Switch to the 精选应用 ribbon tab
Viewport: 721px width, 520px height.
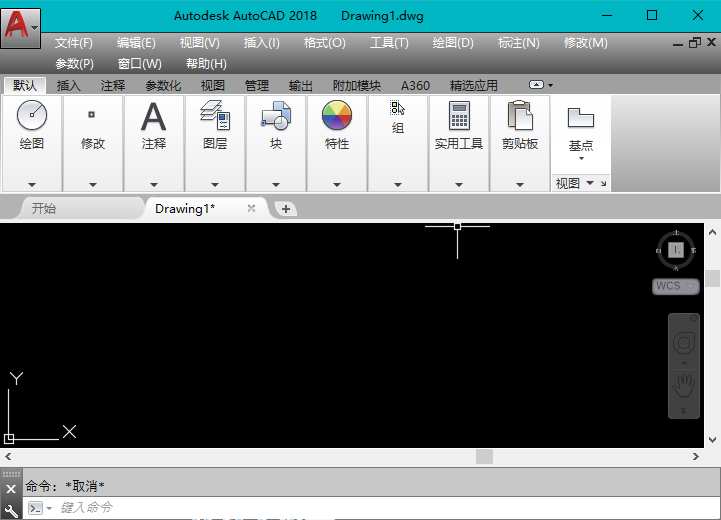tap(474, 86)
